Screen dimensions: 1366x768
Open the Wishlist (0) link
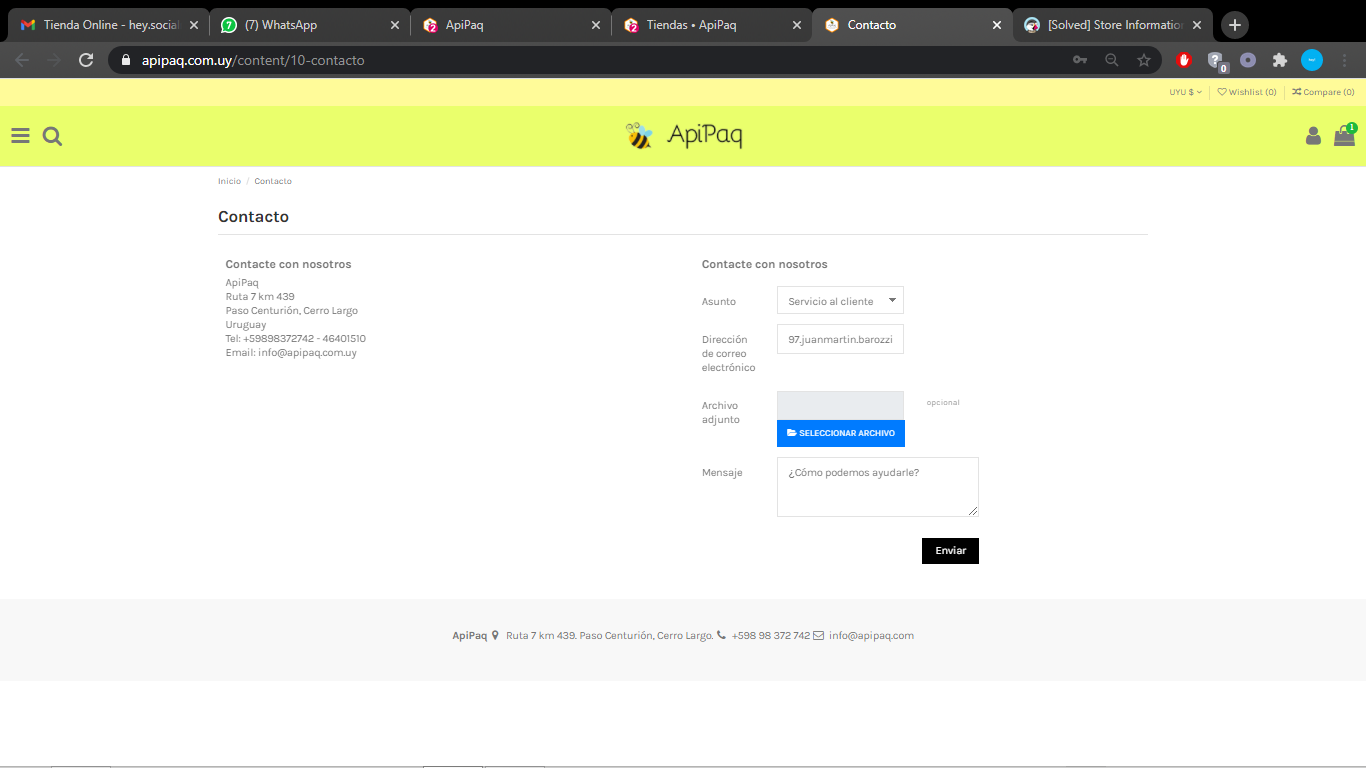click(x=1247, y=92)
